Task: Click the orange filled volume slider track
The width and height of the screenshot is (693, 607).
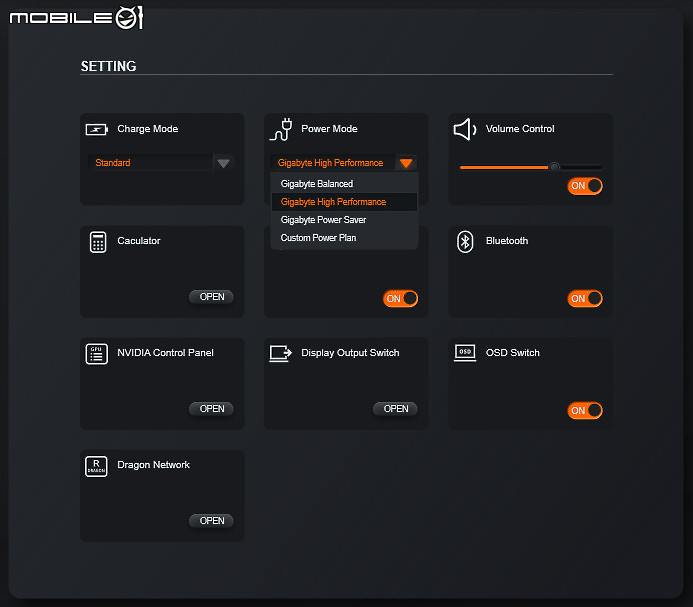Action: point(504,168)
